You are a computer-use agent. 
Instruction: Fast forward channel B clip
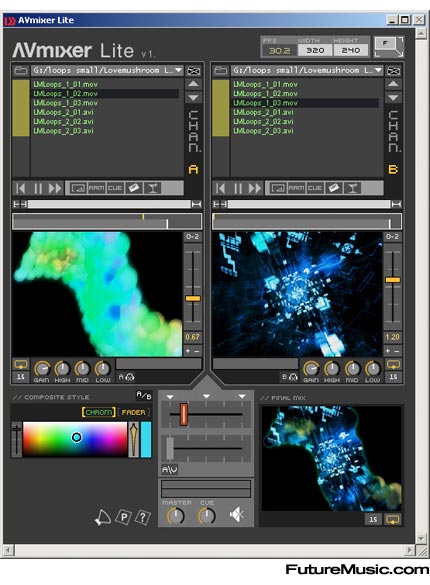pos(254,188)
